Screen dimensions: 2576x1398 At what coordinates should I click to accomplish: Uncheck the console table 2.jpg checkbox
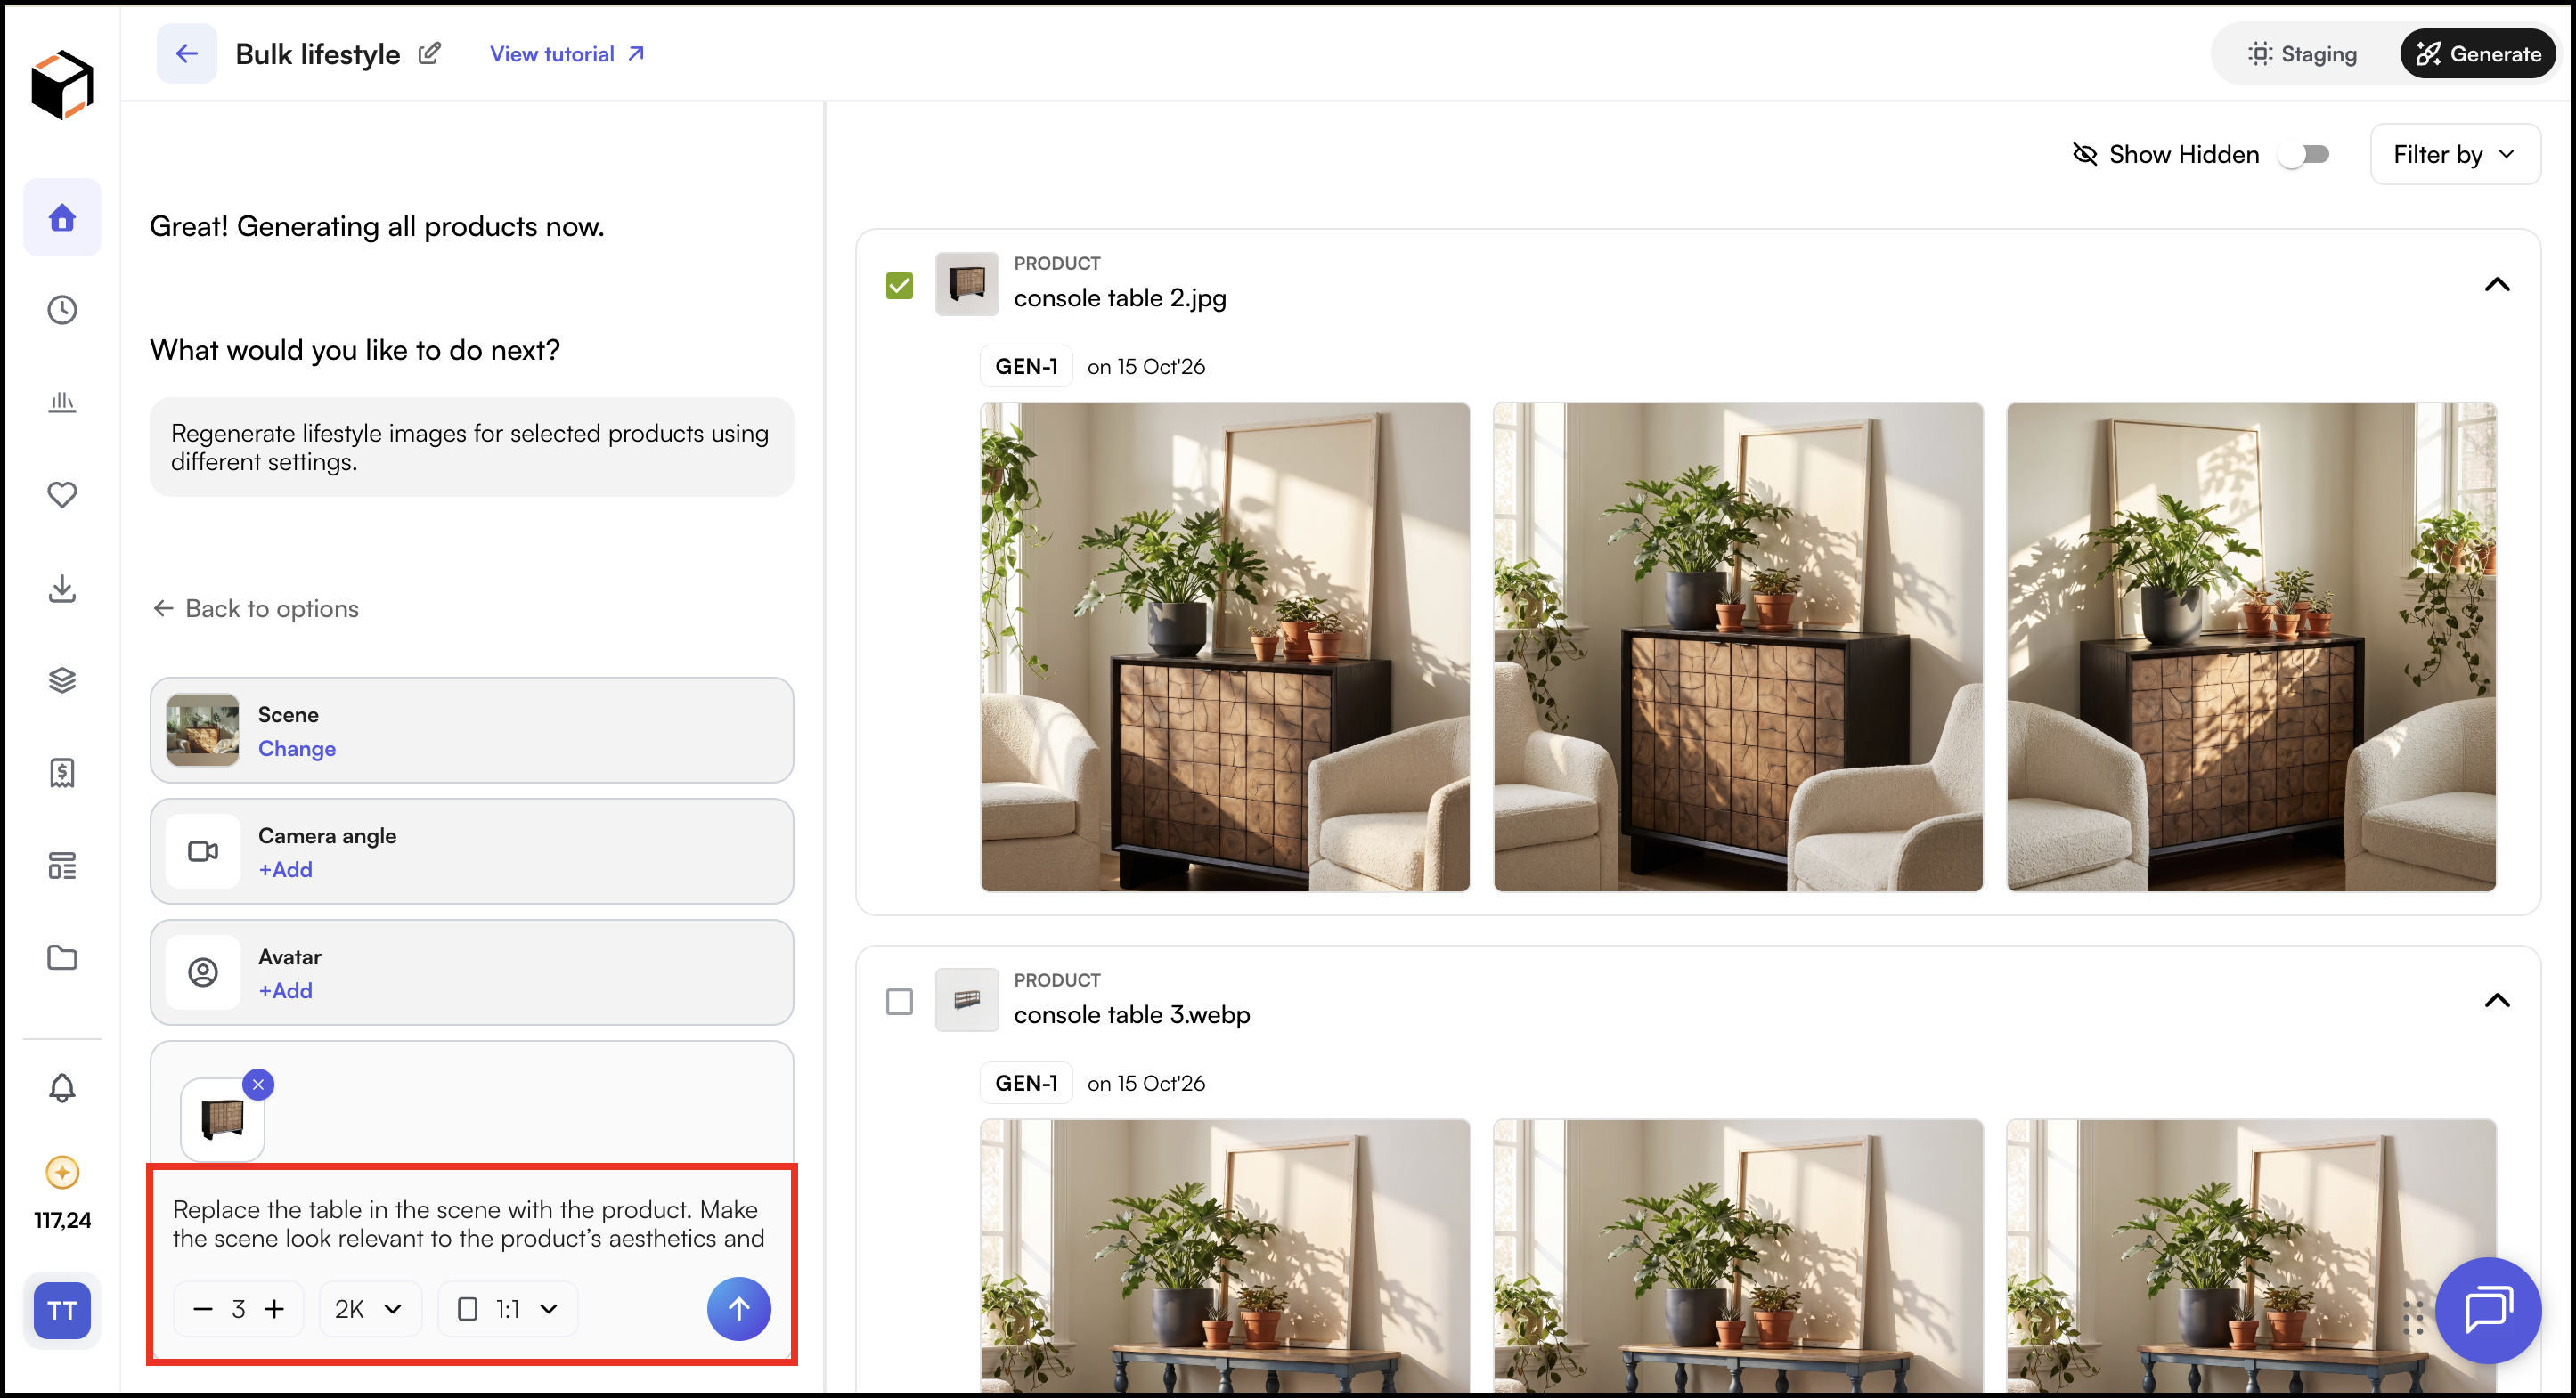[899, 285]
